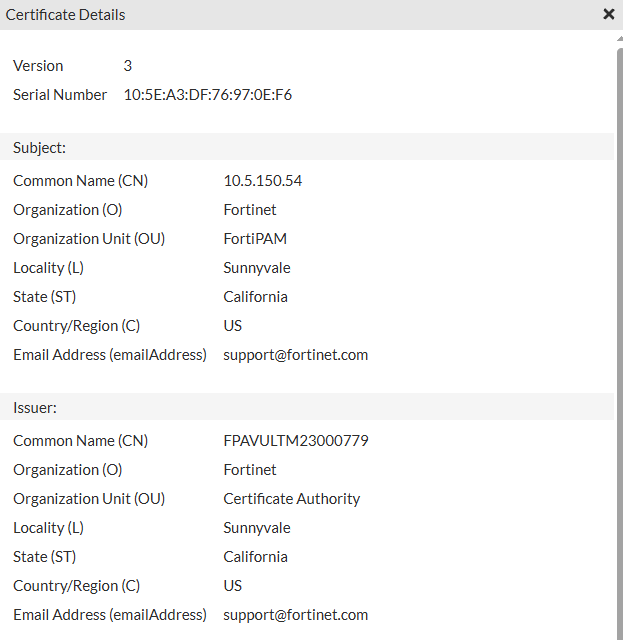Viewport: 623px width, 640px height.
Task: Click the issuer common name FPAVULTM23000779
Action: pos(296,441)
